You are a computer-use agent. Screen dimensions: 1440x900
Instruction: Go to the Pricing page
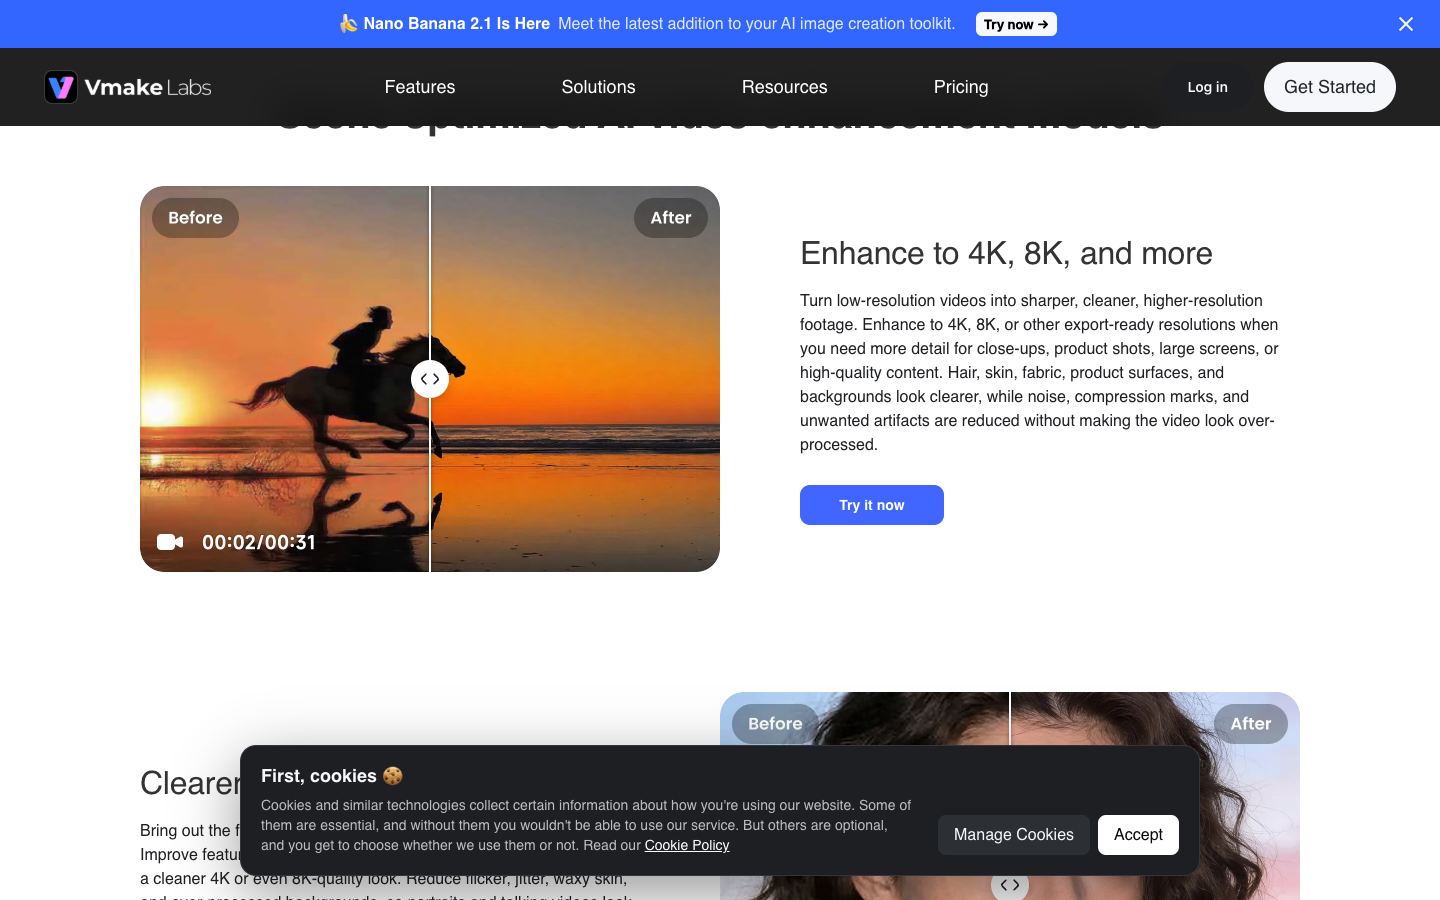(961, 87)
